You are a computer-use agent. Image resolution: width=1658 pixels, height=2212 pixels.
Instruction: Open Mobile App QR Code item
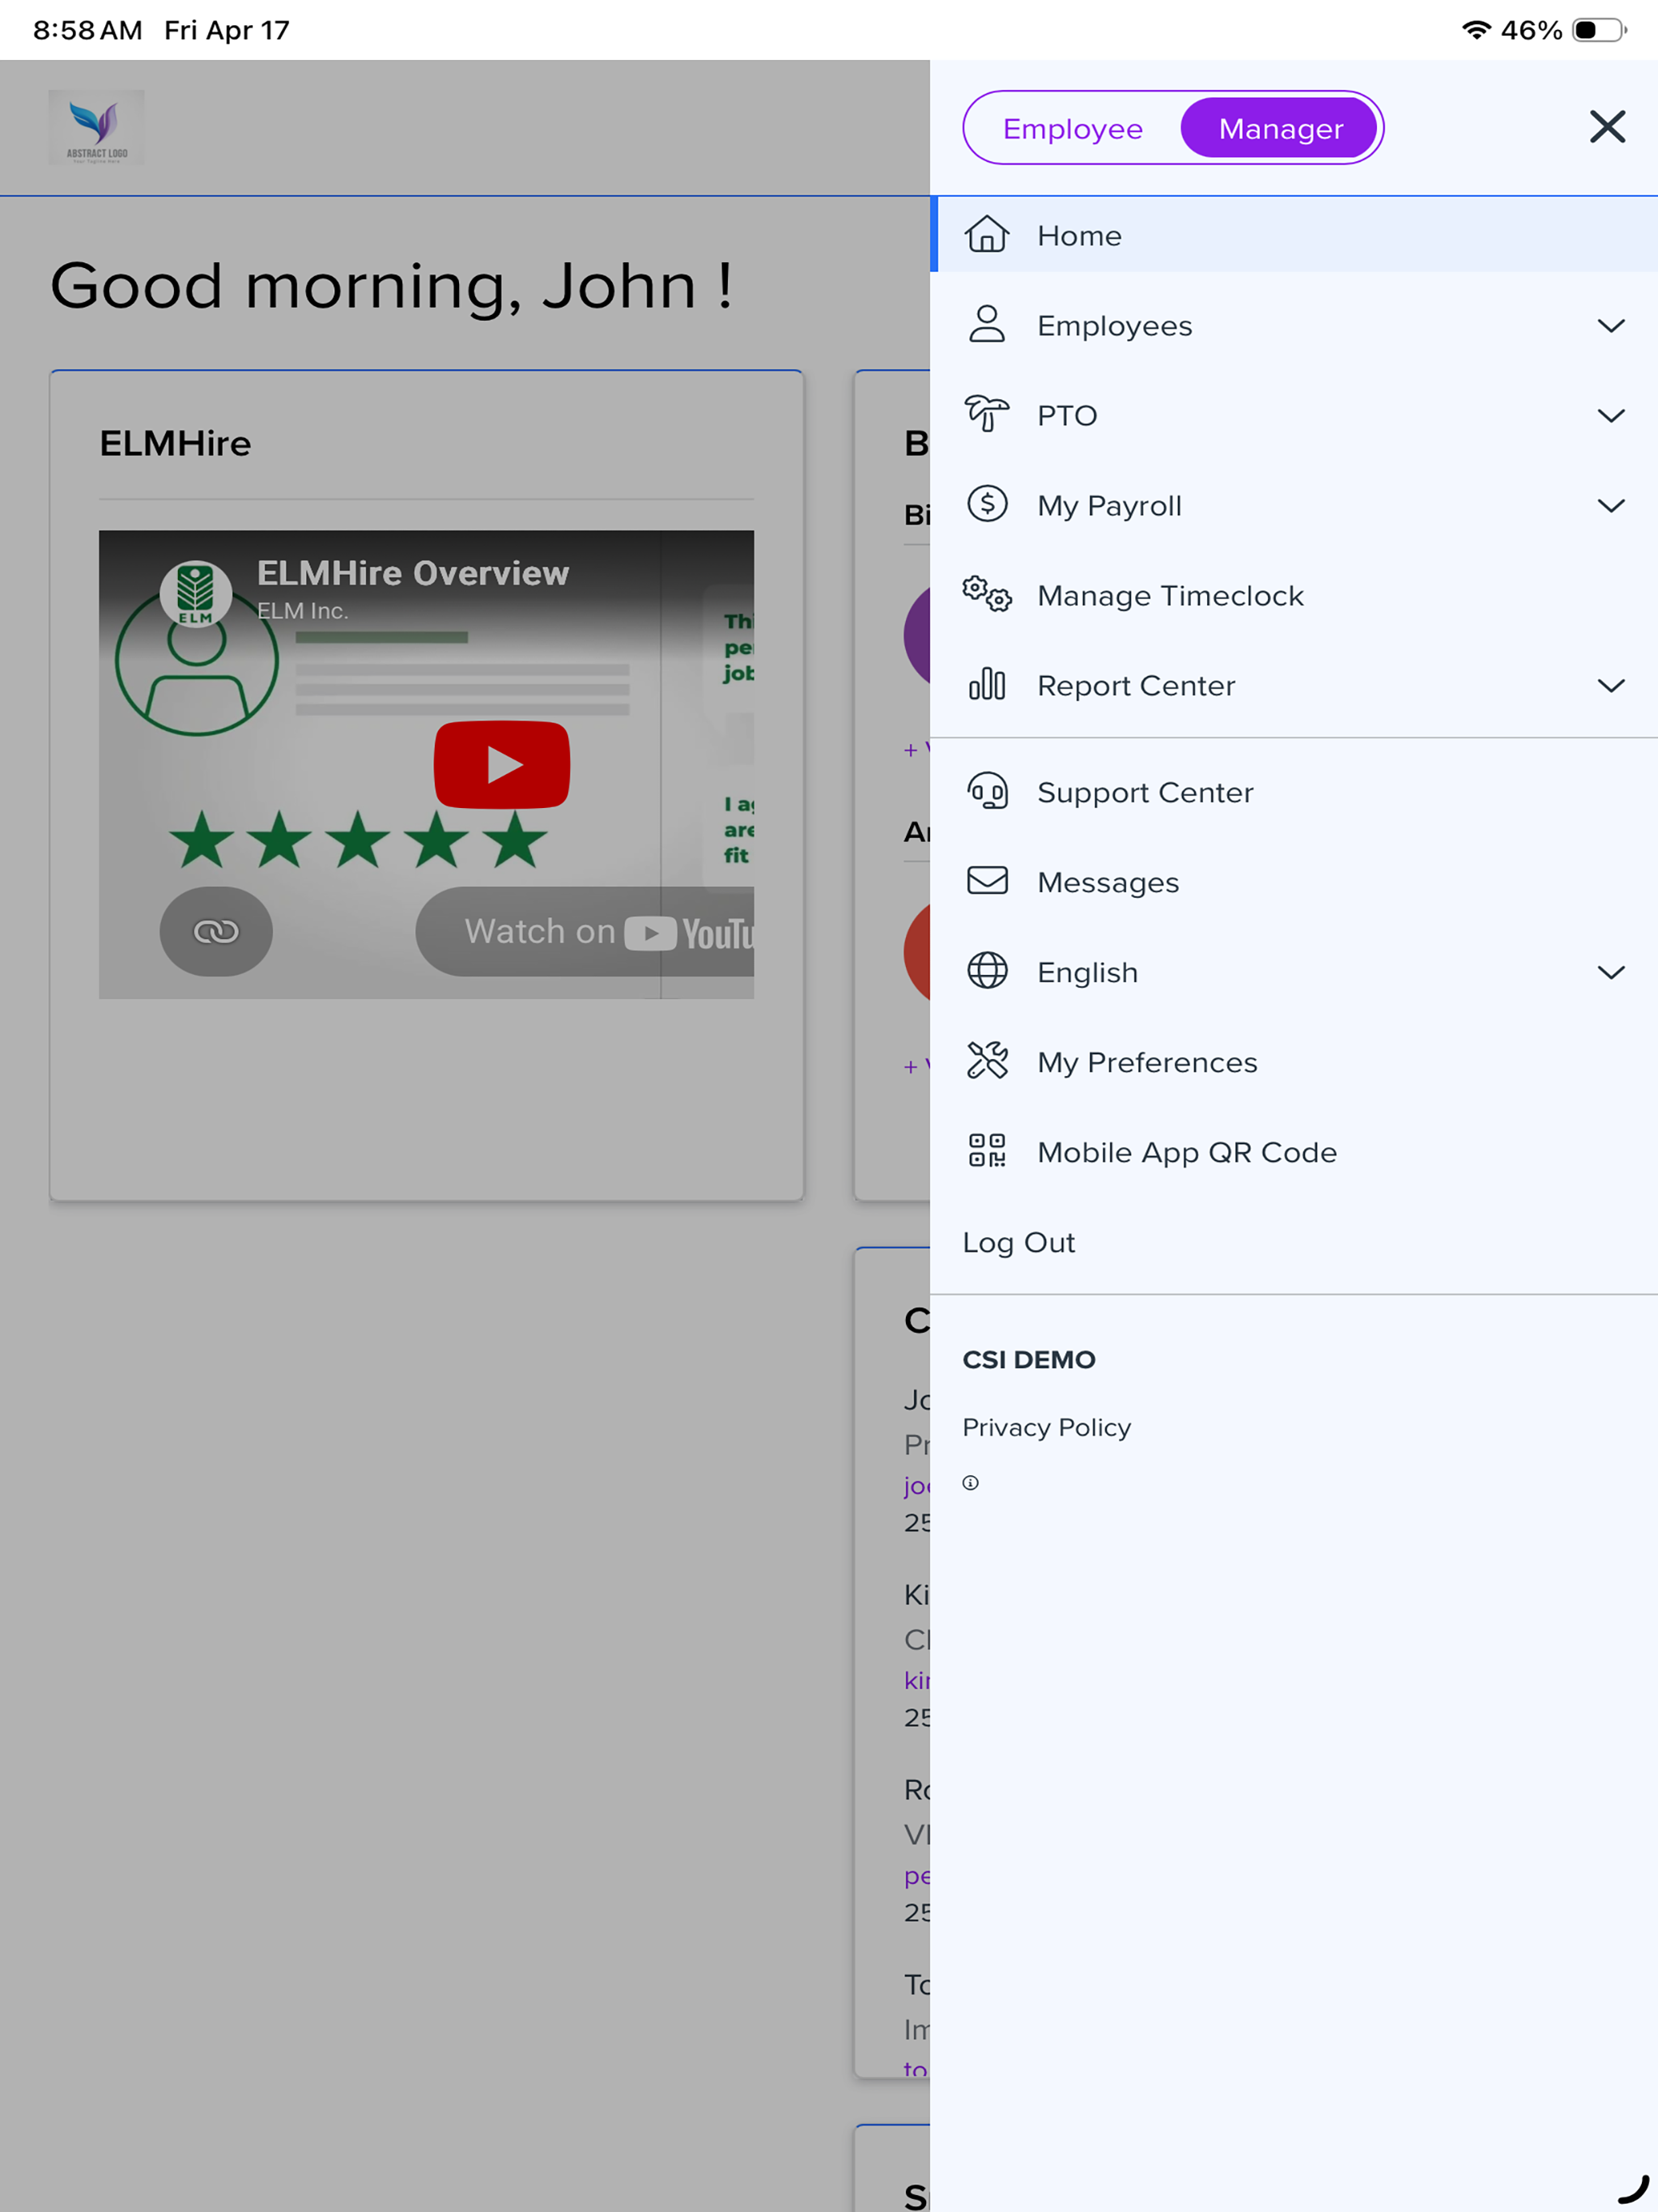1294,1153
